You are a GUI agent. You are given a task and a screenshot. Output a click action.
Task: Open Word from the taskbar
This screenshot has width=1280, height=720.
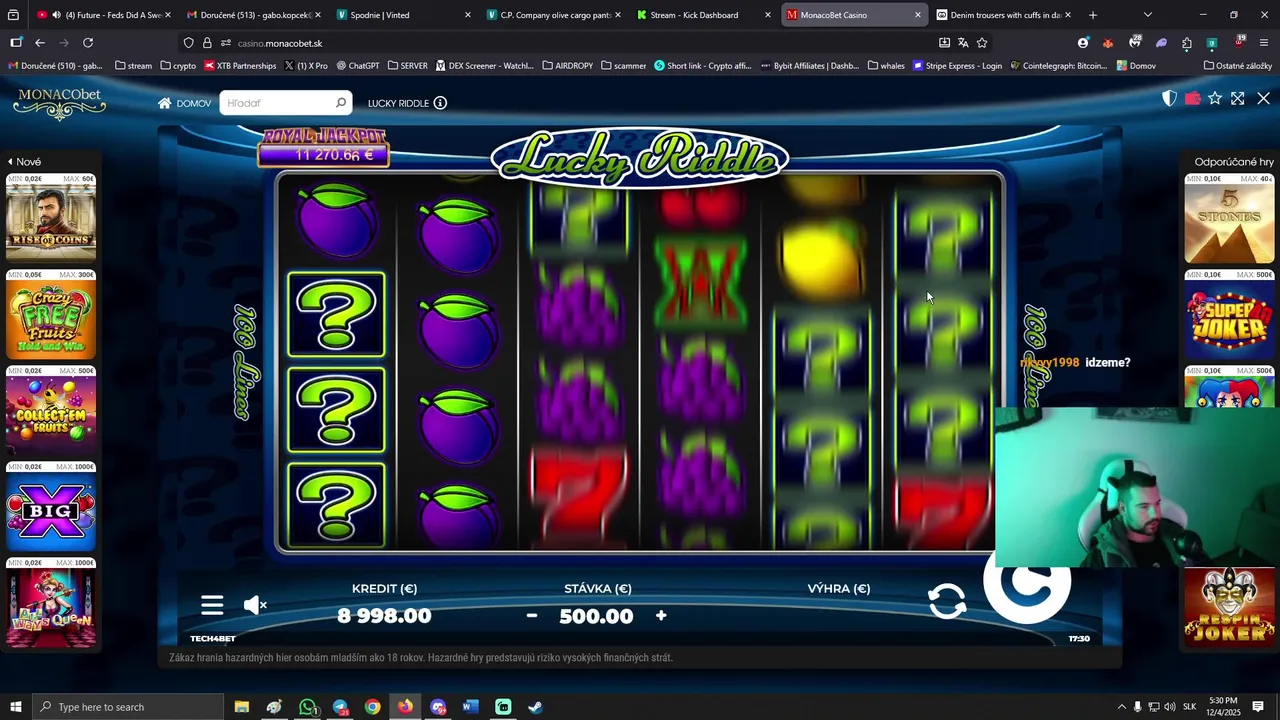coord(470,707)
